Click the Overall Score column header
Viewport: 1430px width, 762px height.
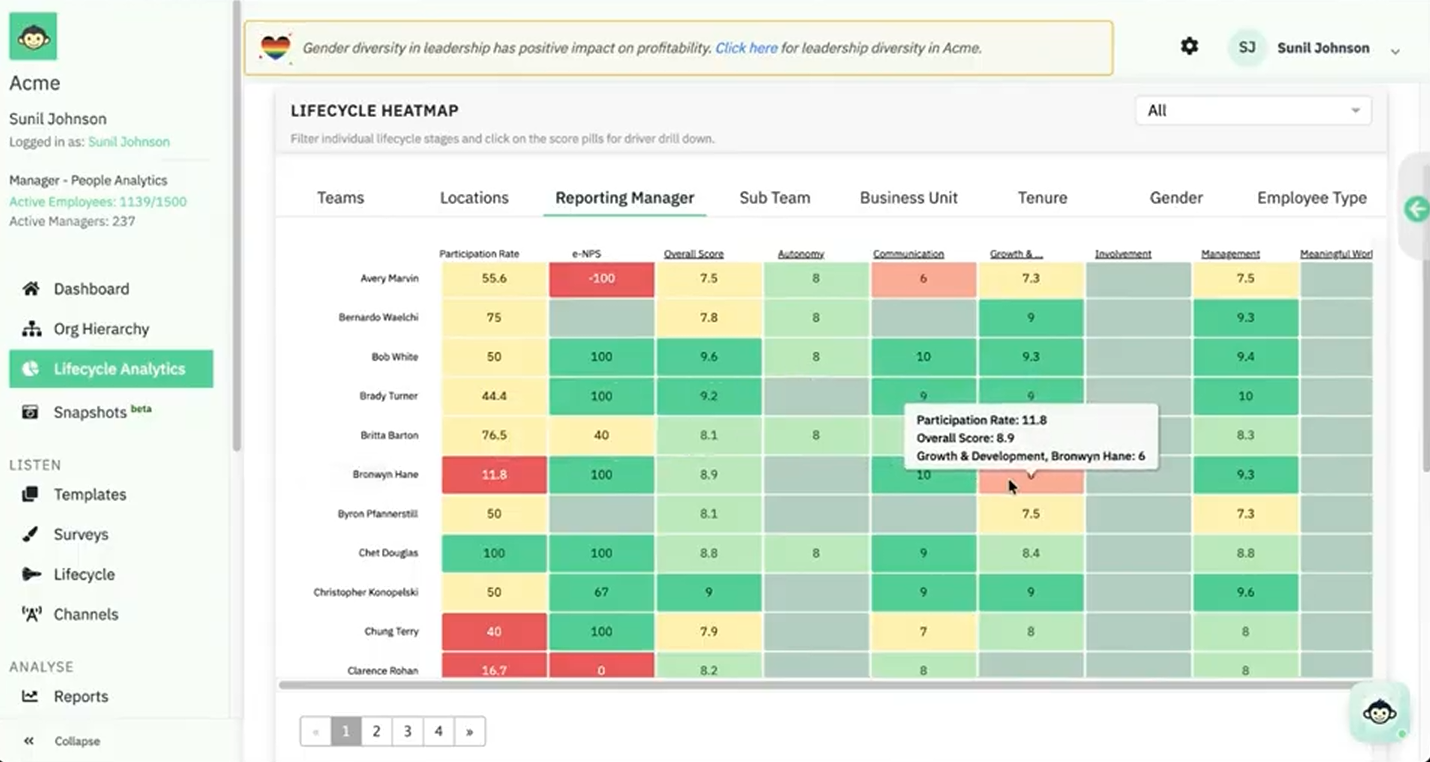point(693,254)
